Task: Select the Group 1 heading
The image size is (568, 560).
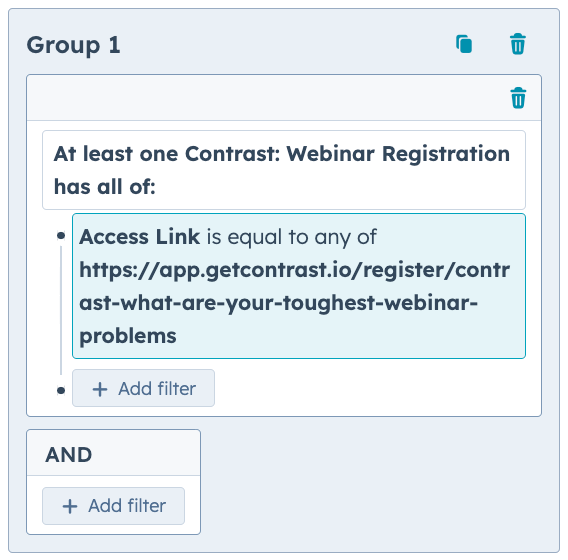Action: click(73, 45)
